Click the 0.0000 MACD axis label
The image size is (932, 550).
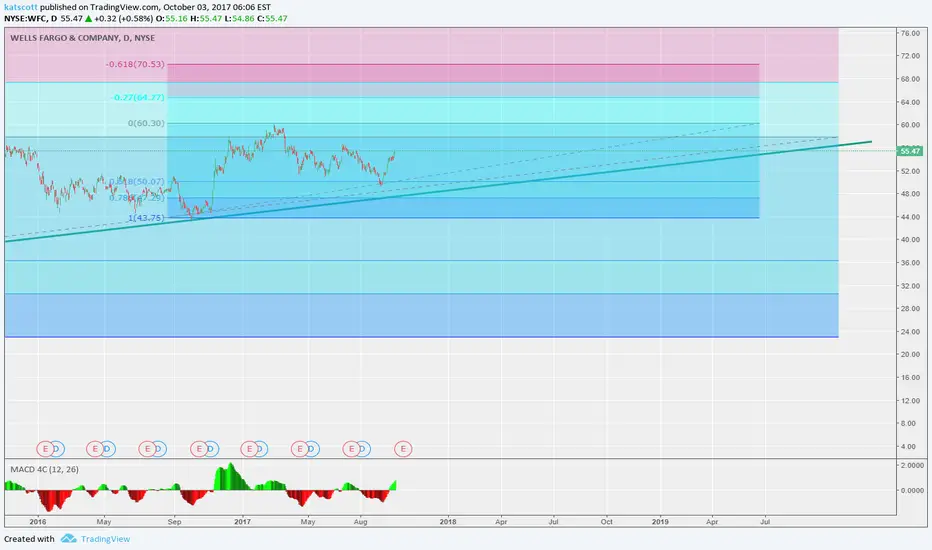pyautogui.click(x=912, y=491)
